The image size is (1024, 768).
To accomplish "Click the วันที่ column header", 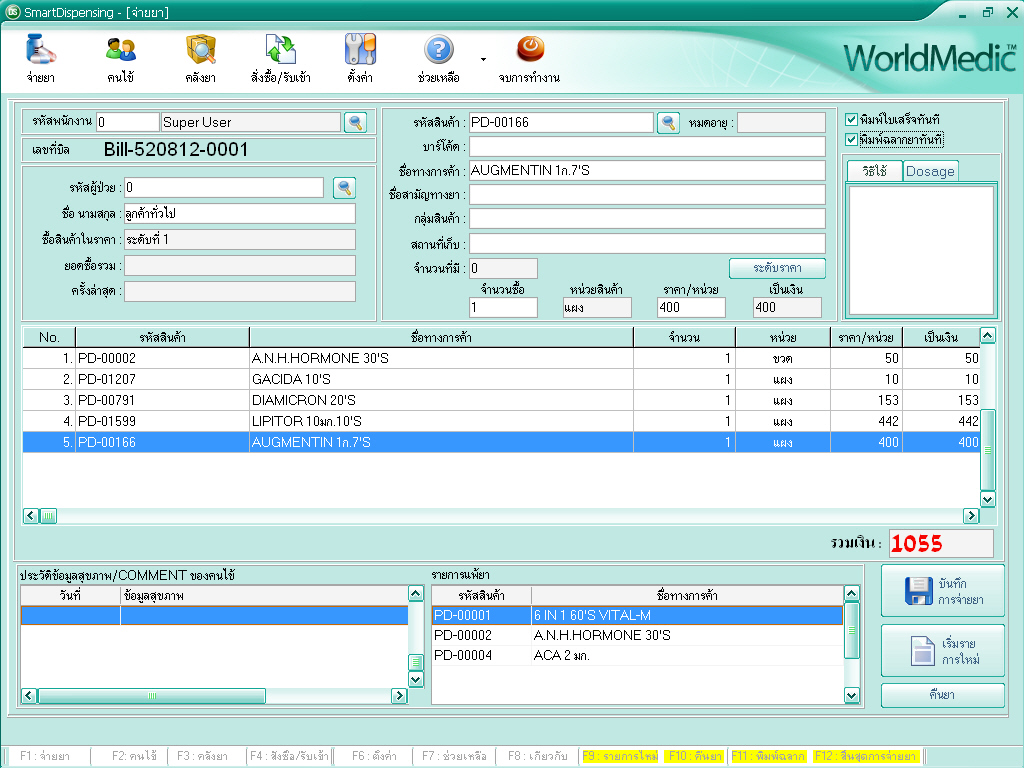I will pos(71,596).
